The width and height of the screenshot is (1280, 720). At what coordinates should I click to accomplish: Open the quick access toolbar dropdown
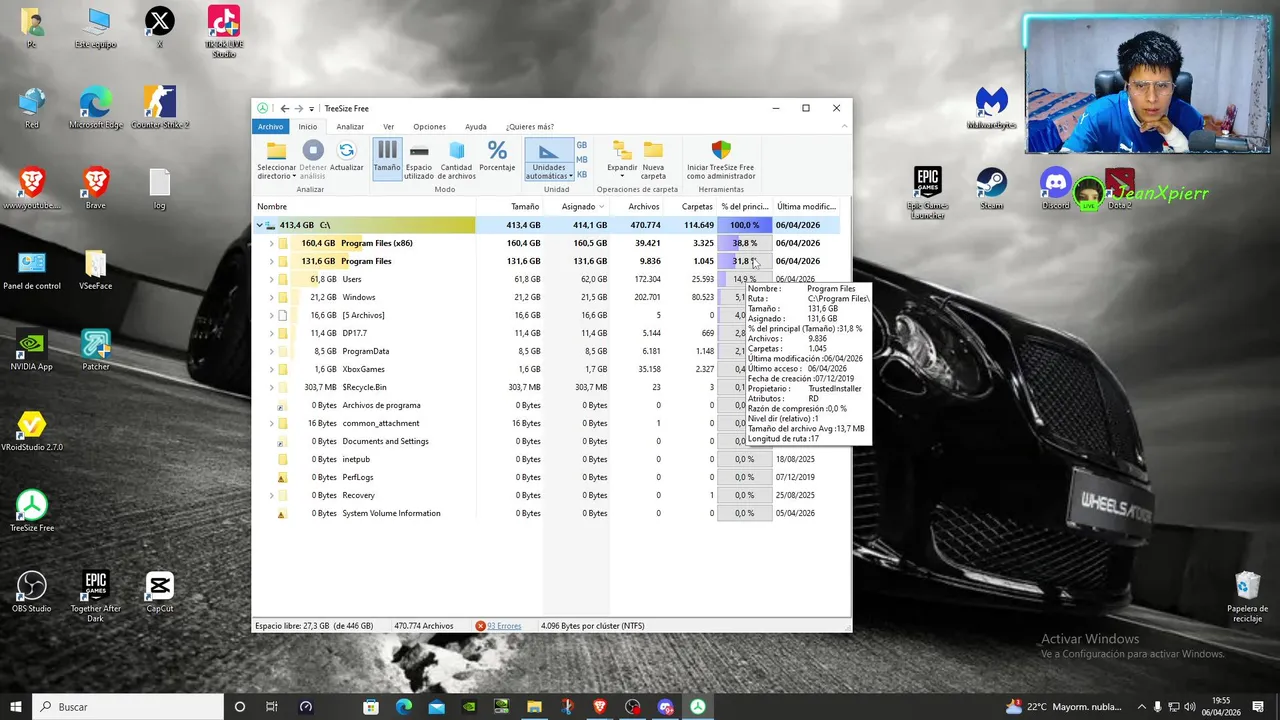point(311,109)
